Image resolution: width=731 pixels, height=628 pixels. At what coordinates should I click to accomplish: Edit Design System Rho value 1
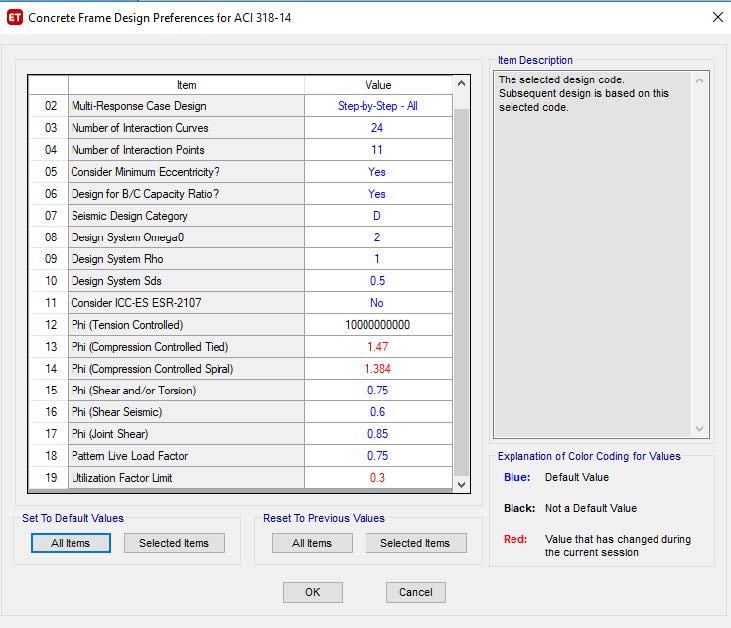(378, 259)
